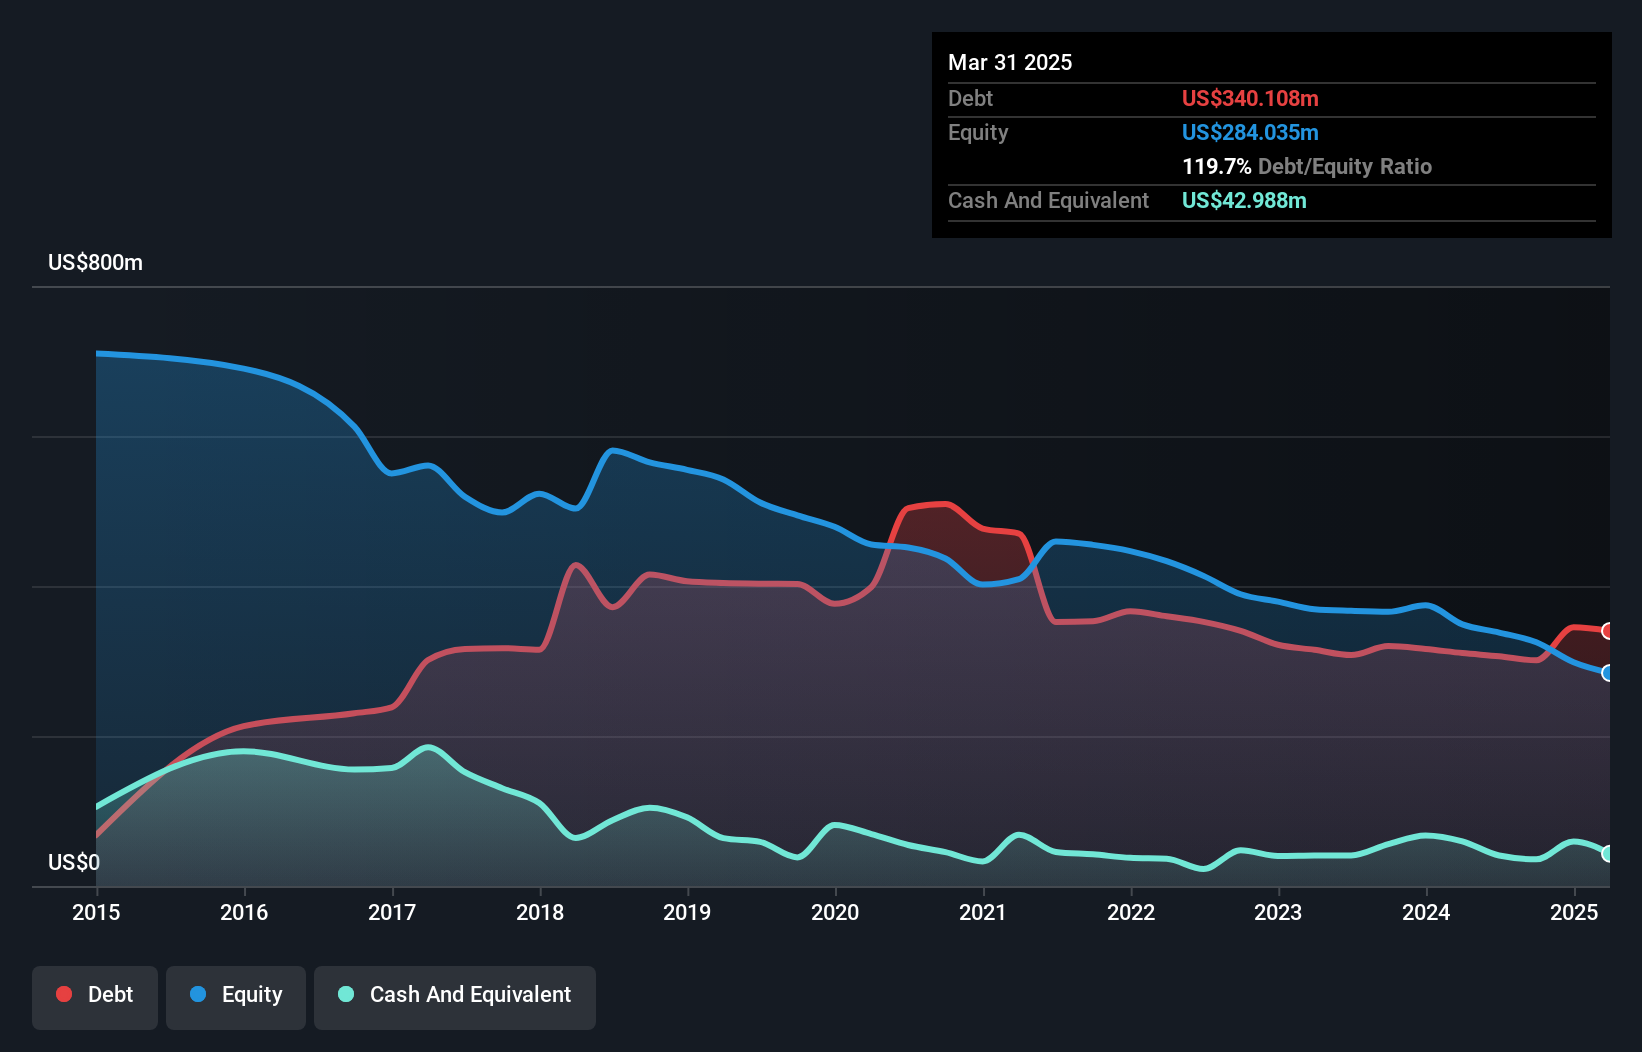This screenshot has width=1642, height=1052.
Task: Click the US$340.108m Debt value
Action: 1250,98
